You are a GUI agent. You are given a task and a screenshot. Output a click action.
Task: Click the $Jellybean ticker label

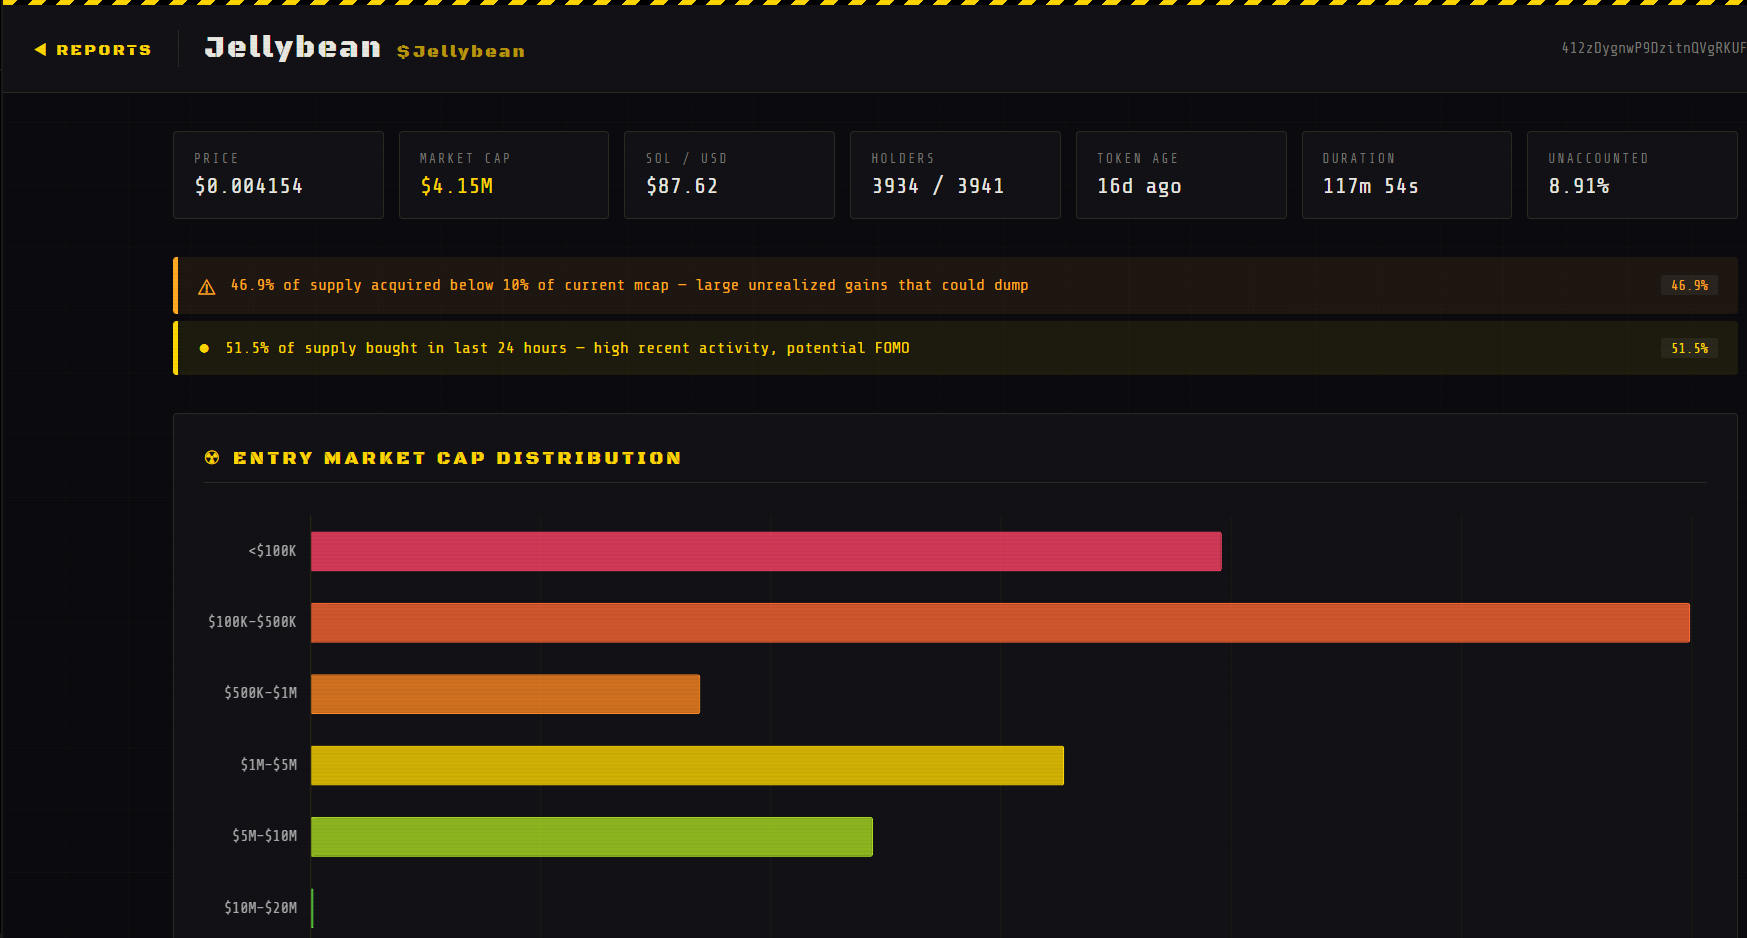[460, 52]
